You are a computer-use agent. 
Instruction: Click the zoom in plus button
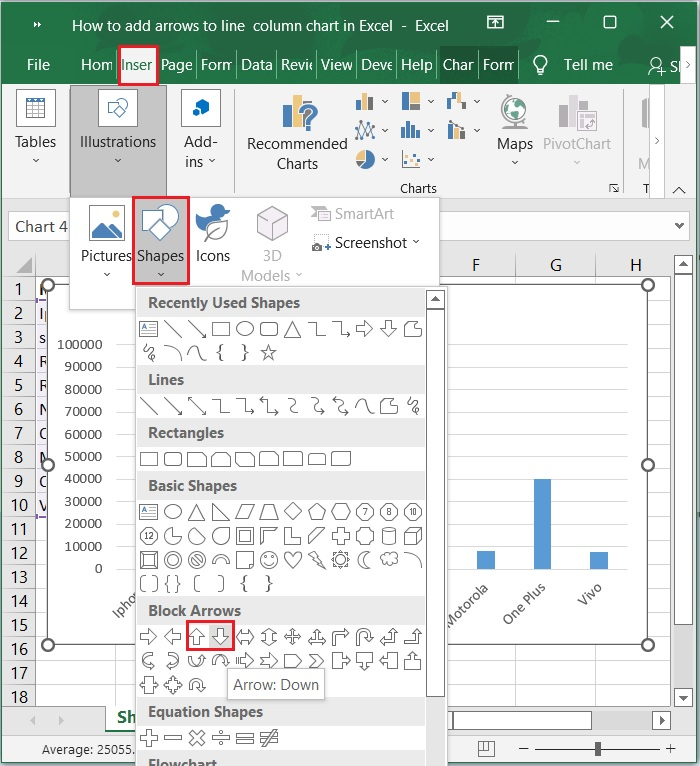671,748
